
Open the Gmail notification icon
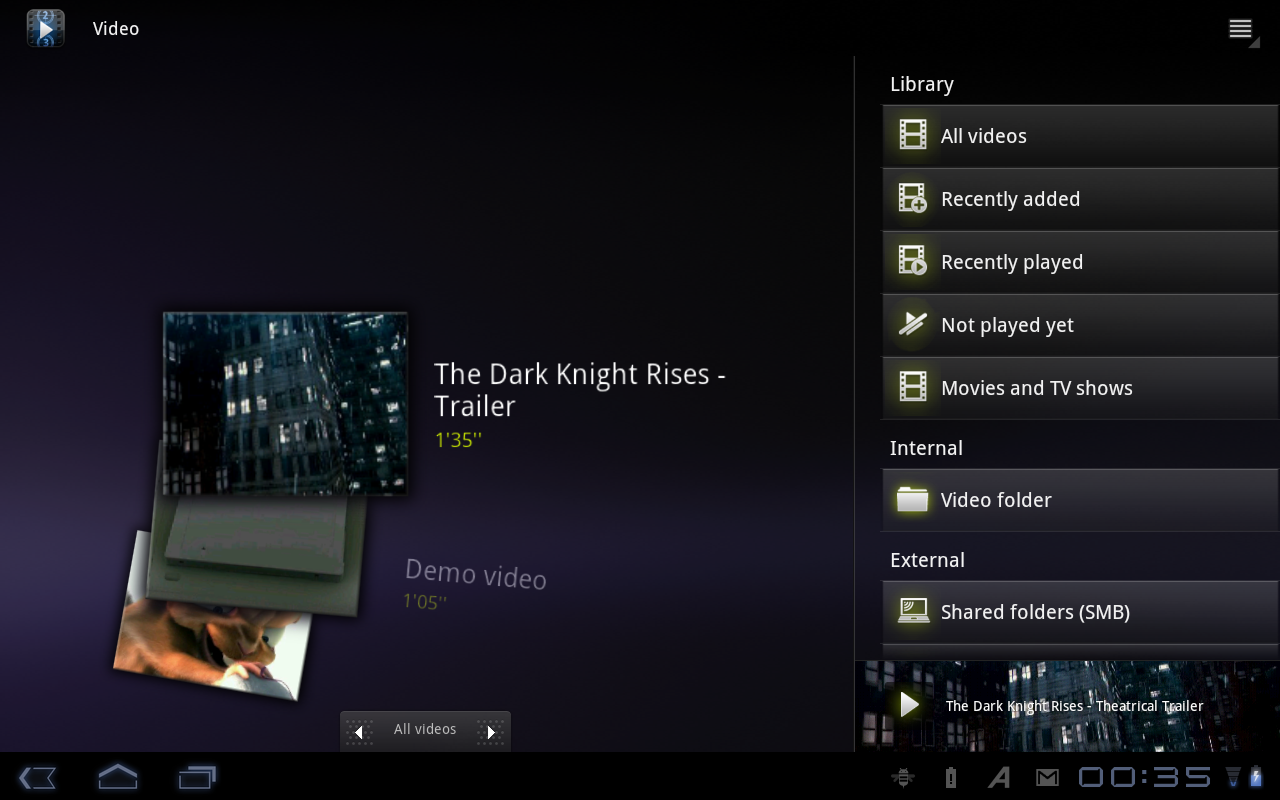(x=1047, y=777)
